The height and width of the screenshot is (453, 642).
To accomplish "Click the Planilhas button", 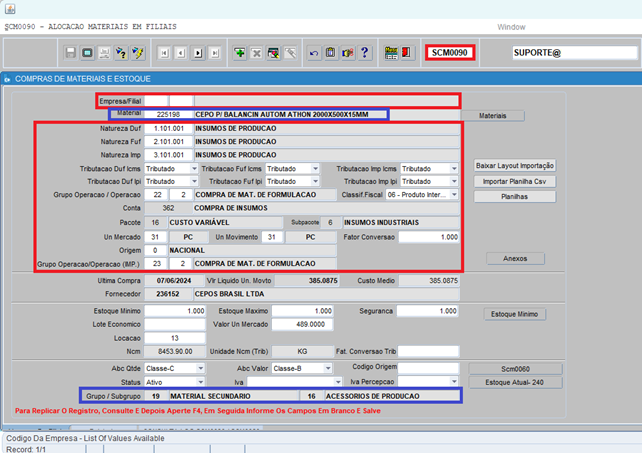I will coord(515,197).
